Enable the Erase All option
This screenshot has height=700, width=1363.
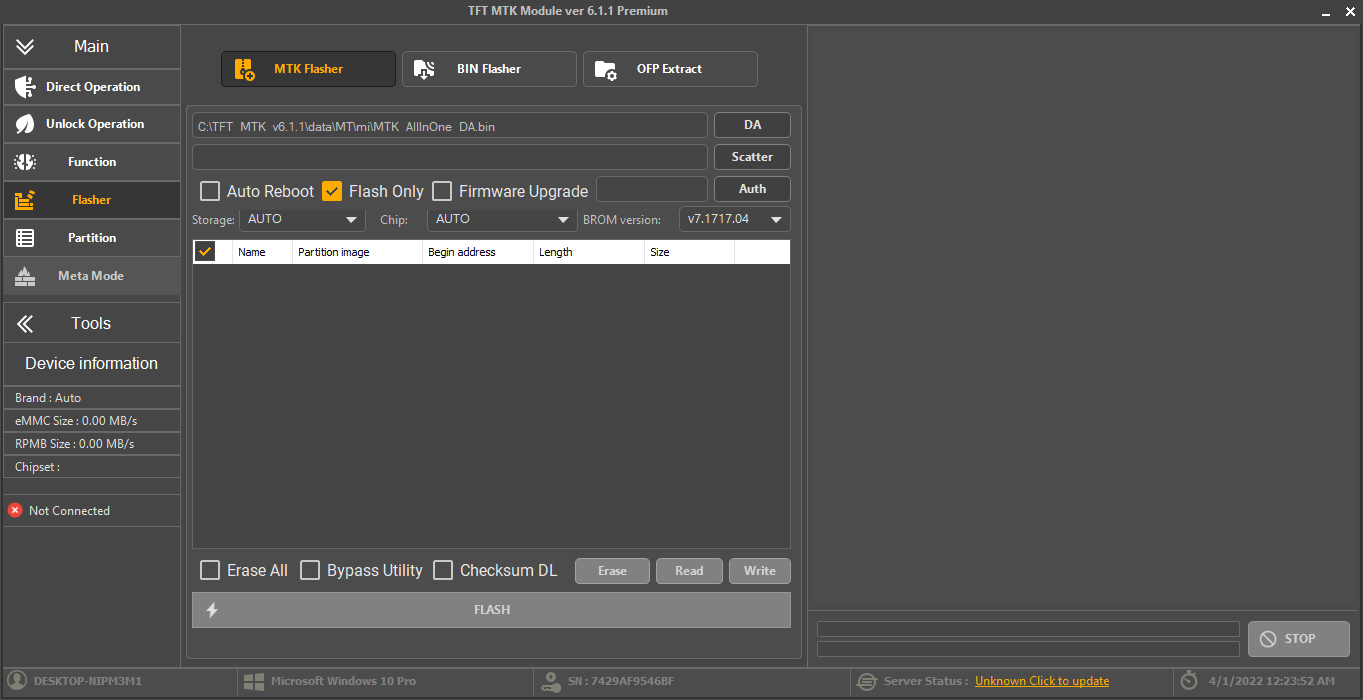(210, 570)
